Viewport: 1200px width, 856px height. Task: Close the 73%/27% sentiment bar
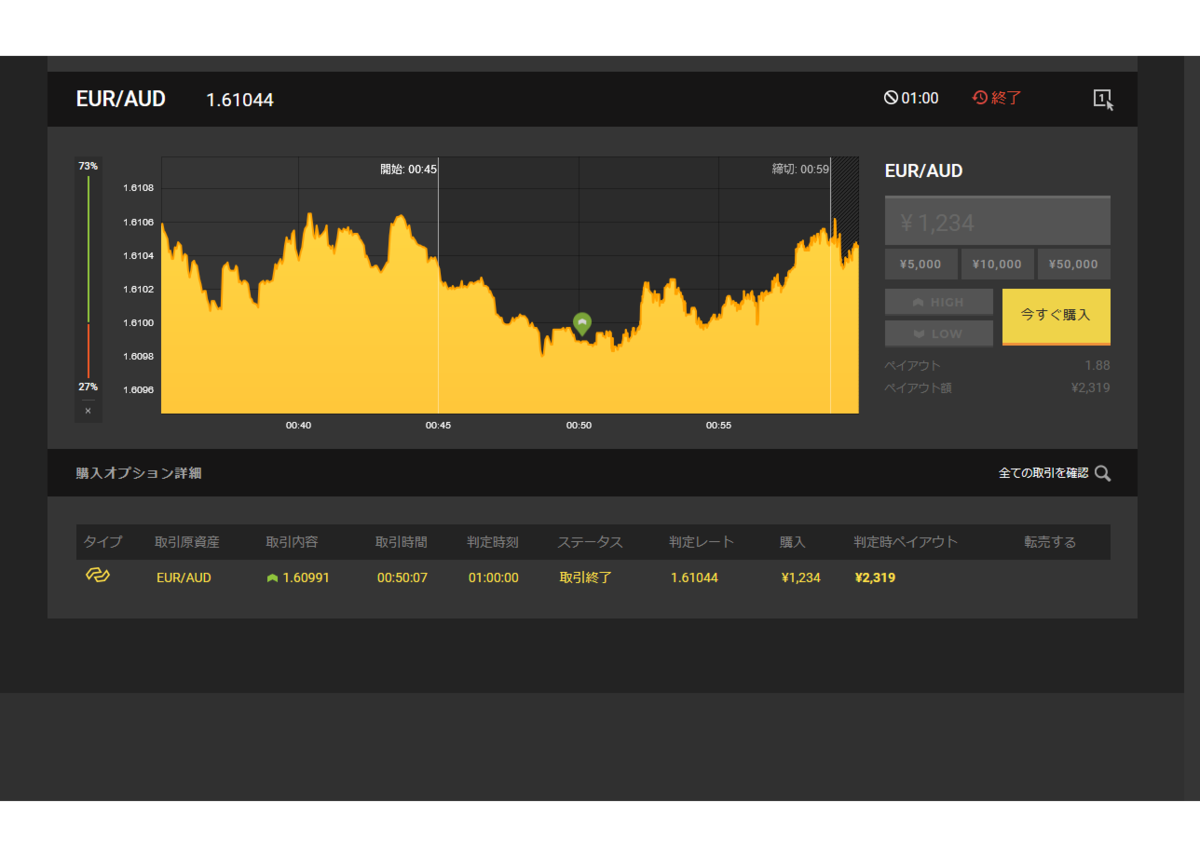[x=88, y=411]
